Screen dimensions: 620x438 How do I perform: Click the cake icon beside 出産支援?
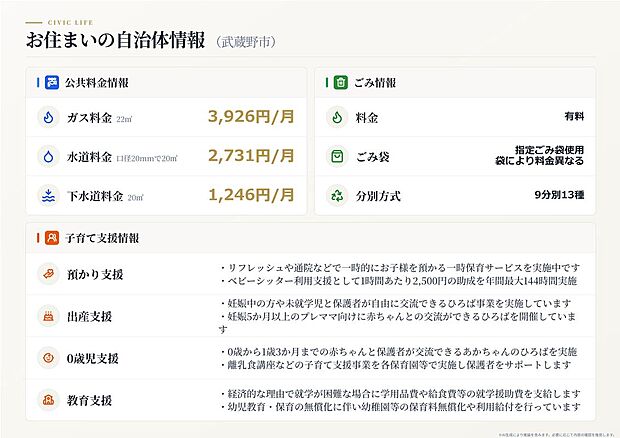pos(48,316)
